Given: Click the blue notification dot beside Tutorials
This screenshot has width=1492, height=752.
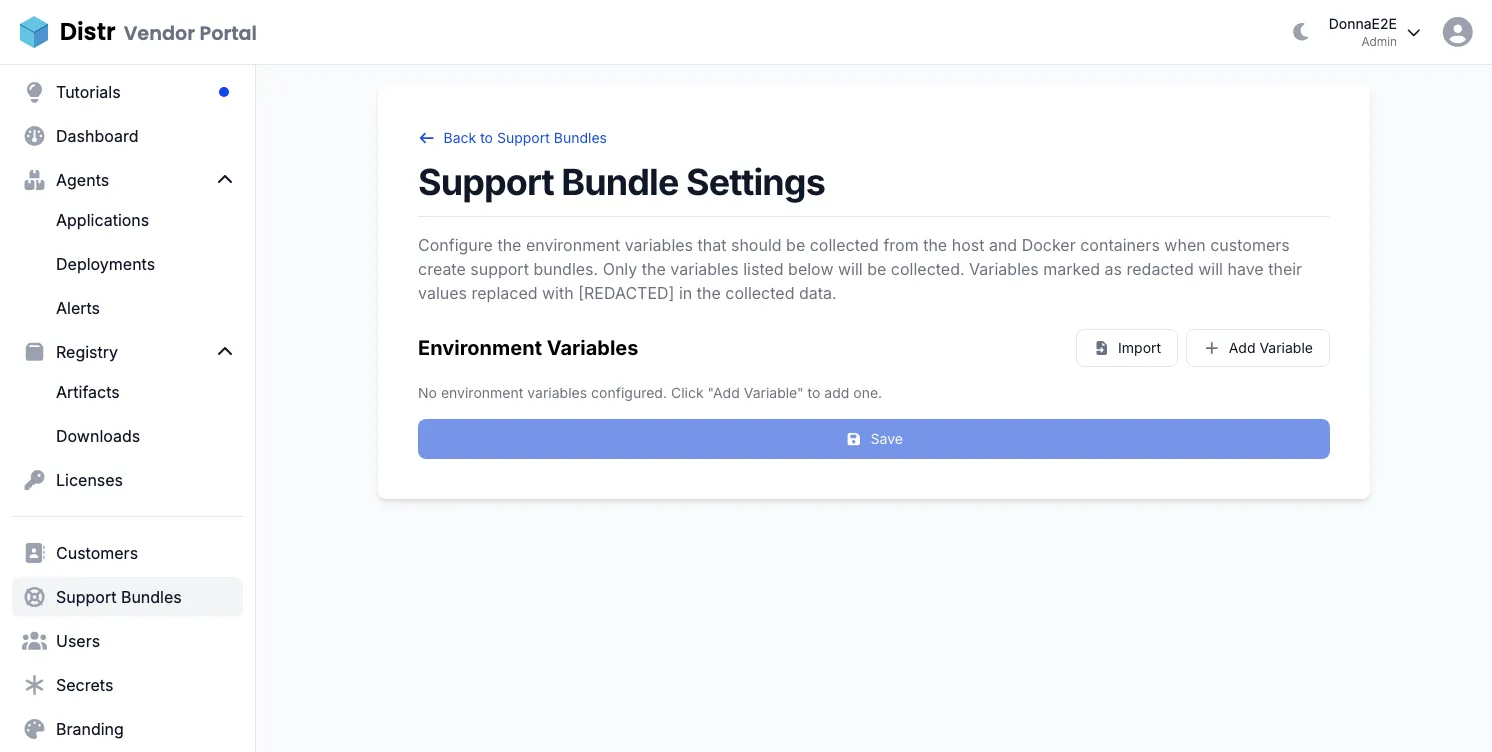Looking at the screenshot, I should point(223,92).
